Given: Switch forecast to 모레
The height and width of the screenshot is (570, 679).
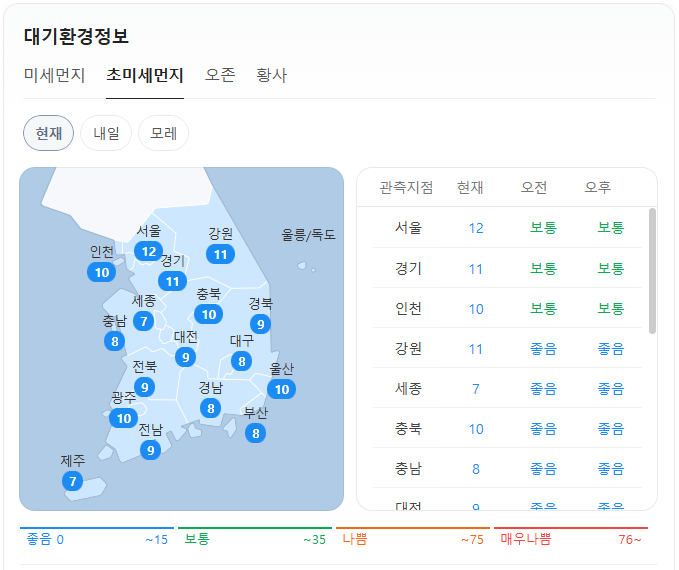Looking at the screenshot, I should click(x=163, y=133).
